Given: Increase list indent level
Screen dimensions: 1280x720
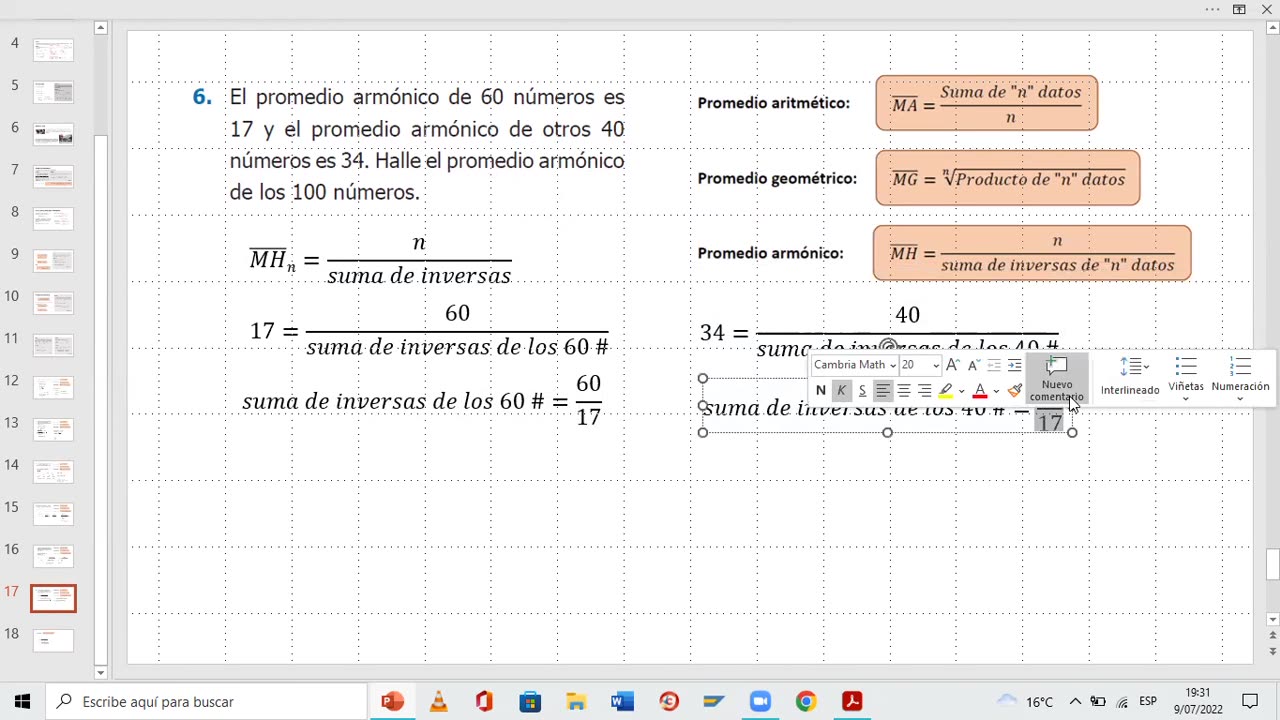Looking at the screenshot, I should click(x=1014, y=365).
